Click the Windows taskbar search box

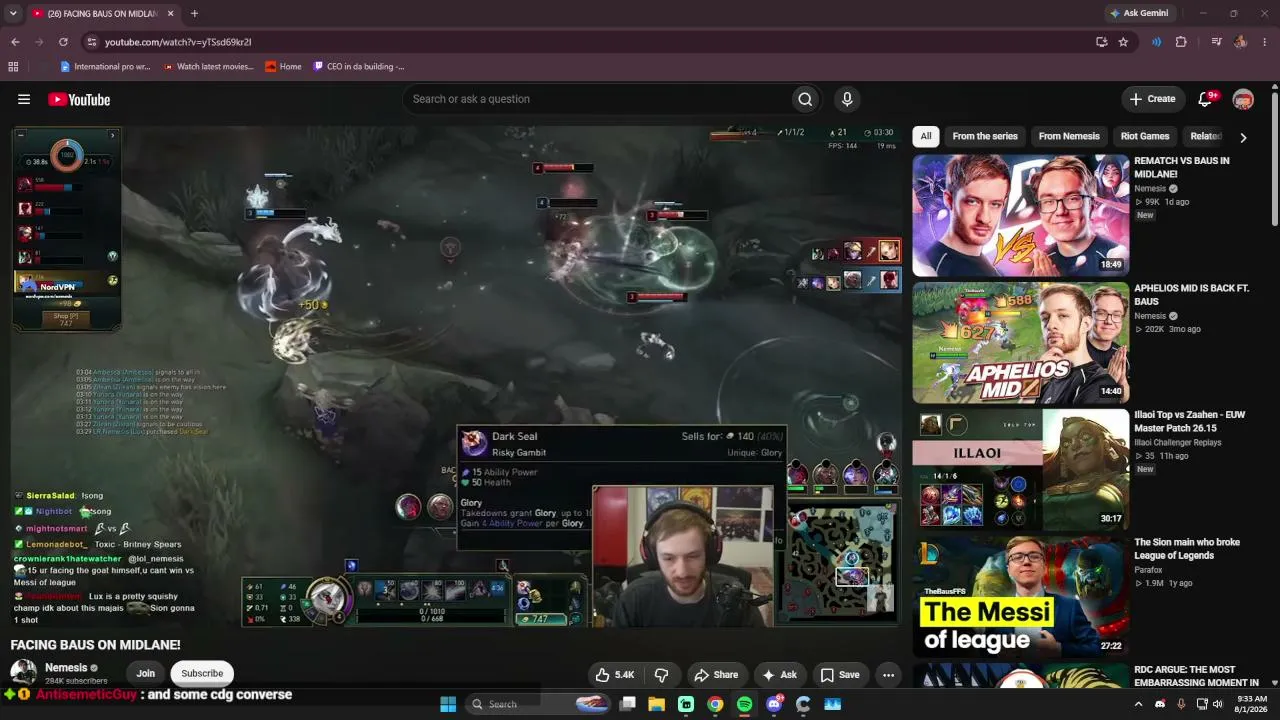(538, 704)
